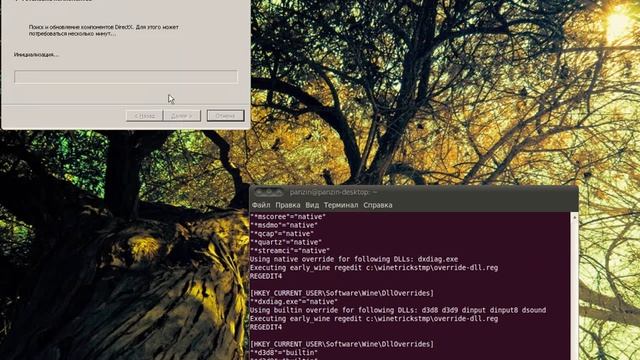Open the Правка menu in terminal
This screenshot has height=360, width=640.
[x=288, y=205]
